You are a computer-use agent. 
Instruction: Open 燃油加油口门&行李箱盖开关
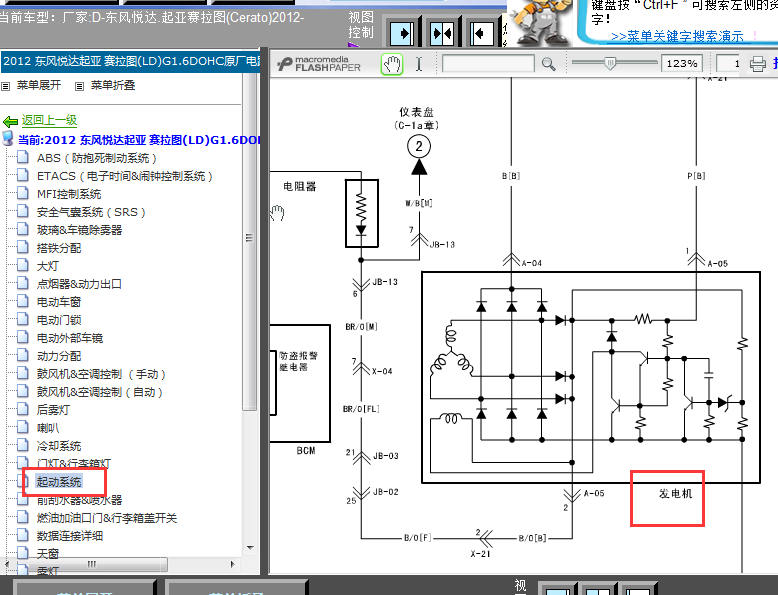point(107,518)
